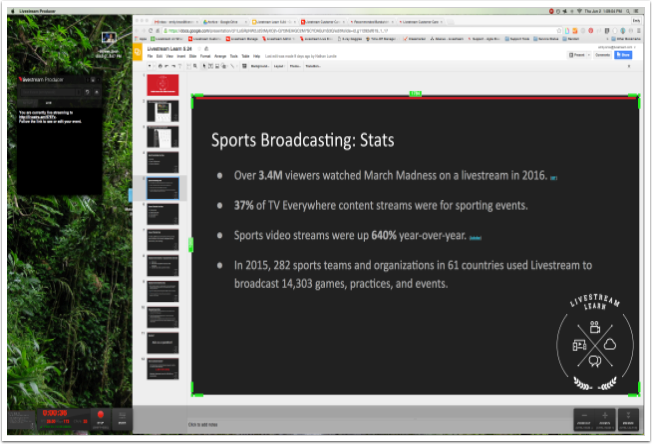
Task: Click the Zoom In plus control at bottom right
Action: pos(605,419)
